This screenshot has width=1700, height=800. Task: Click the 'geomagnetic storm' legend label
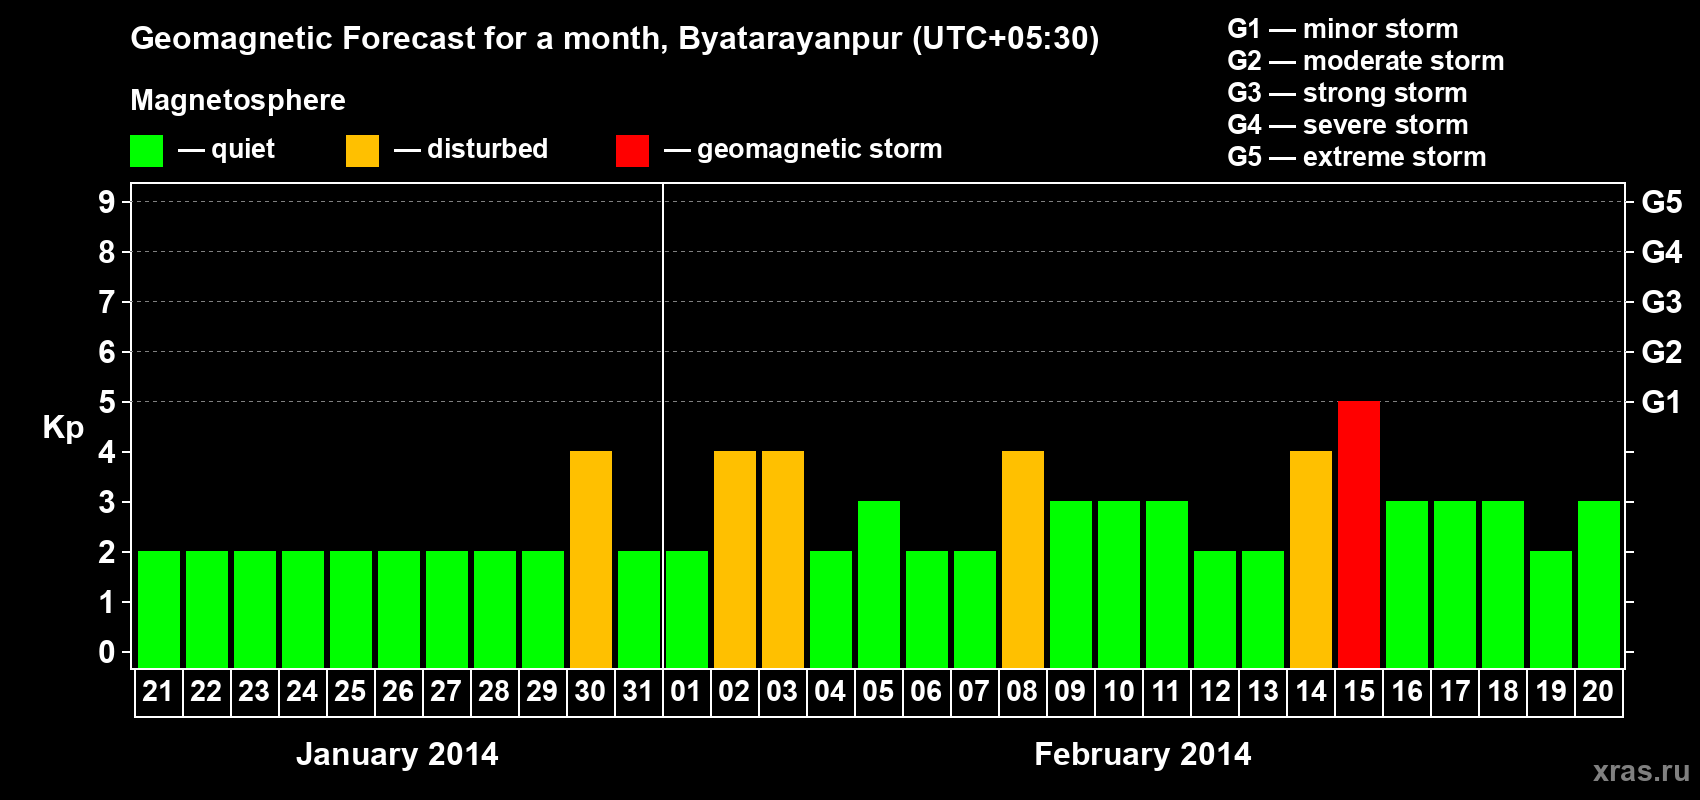[x=820, y=150]
